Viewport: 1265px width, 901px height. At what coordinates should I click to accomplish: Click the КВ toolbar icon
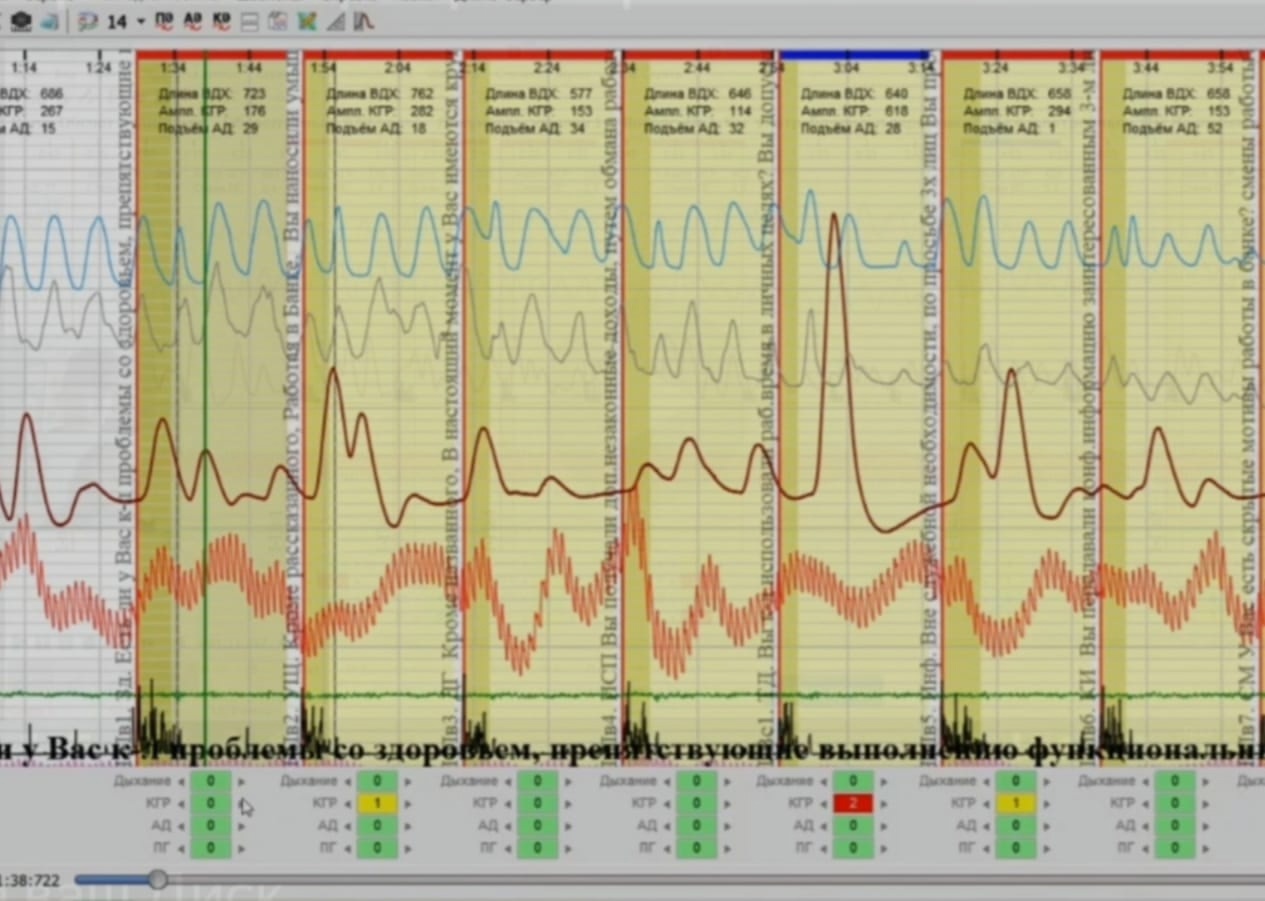tap(221, 21)
